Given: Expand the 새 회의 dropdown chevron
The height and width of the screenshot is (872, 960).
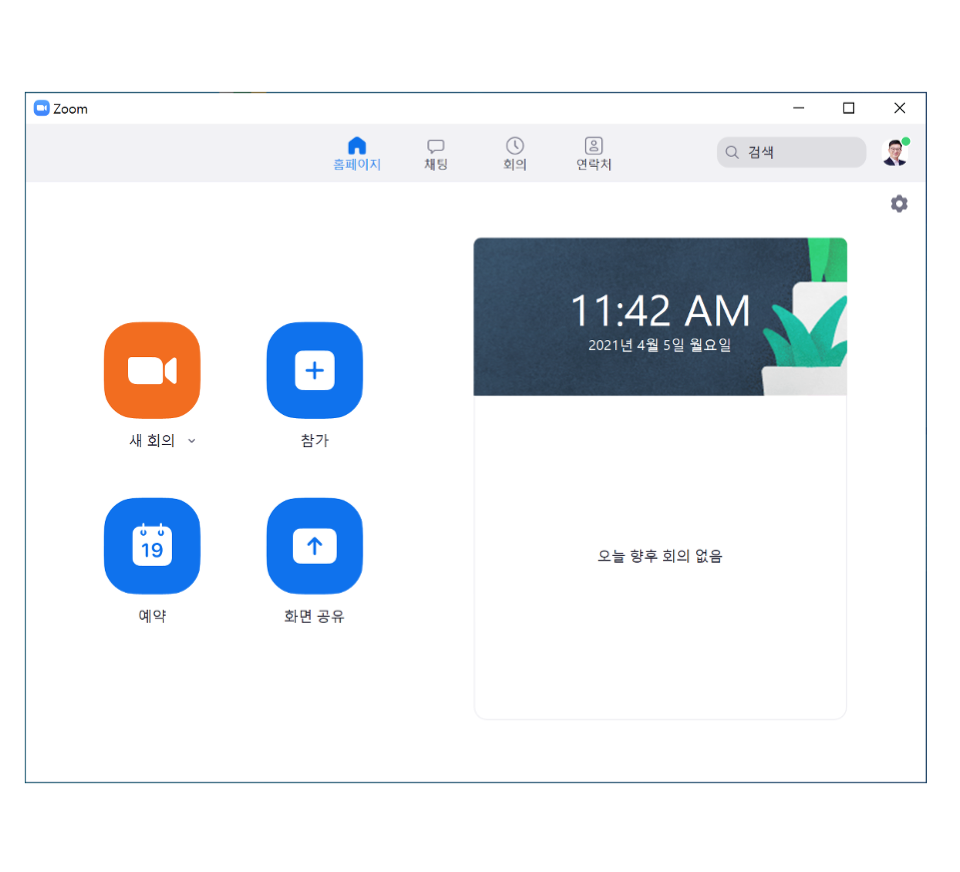Looking at the screenshot, I should (x=192, y=441).
